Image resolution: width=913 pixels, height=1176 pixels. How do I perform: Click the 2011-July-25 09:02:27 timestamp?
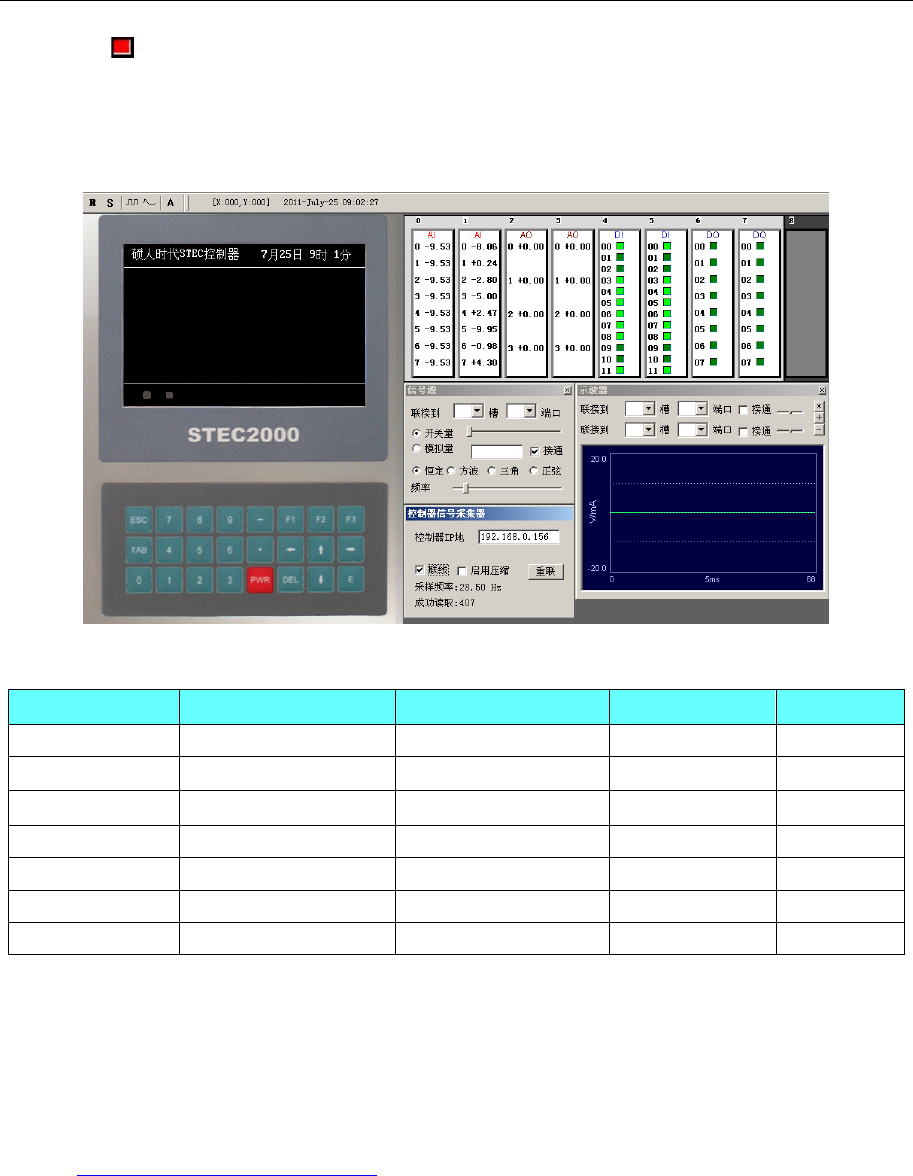click(331, 202)
